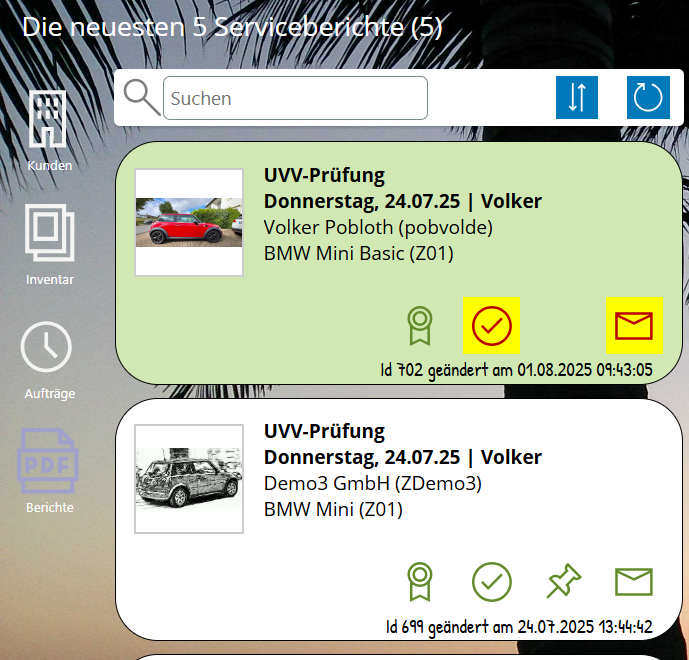Click the green checkmark icon on report 699

[491, 582]
